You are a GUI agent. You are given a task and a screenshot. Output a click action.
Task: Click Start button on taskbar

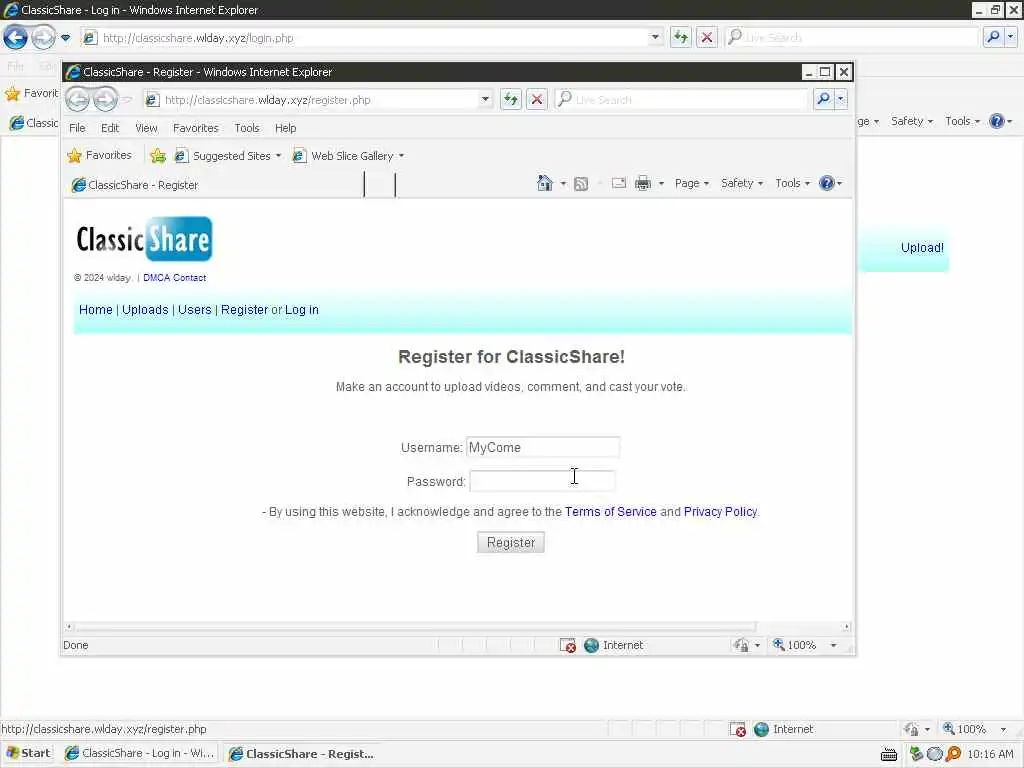27,753
